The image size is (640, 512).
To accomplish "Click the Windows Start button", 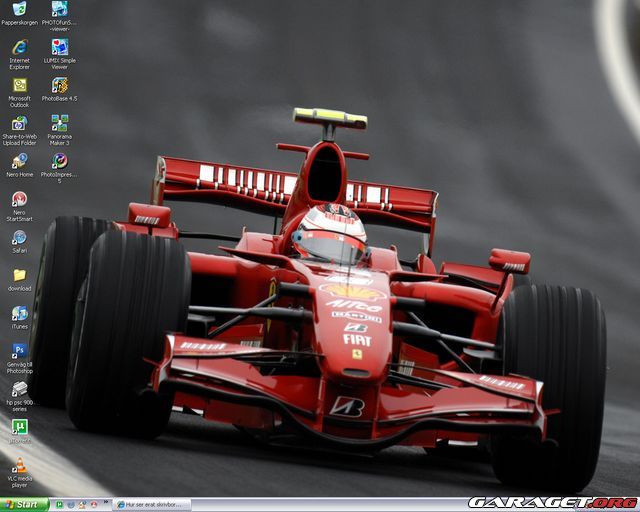I will click(x=24, y=505).
